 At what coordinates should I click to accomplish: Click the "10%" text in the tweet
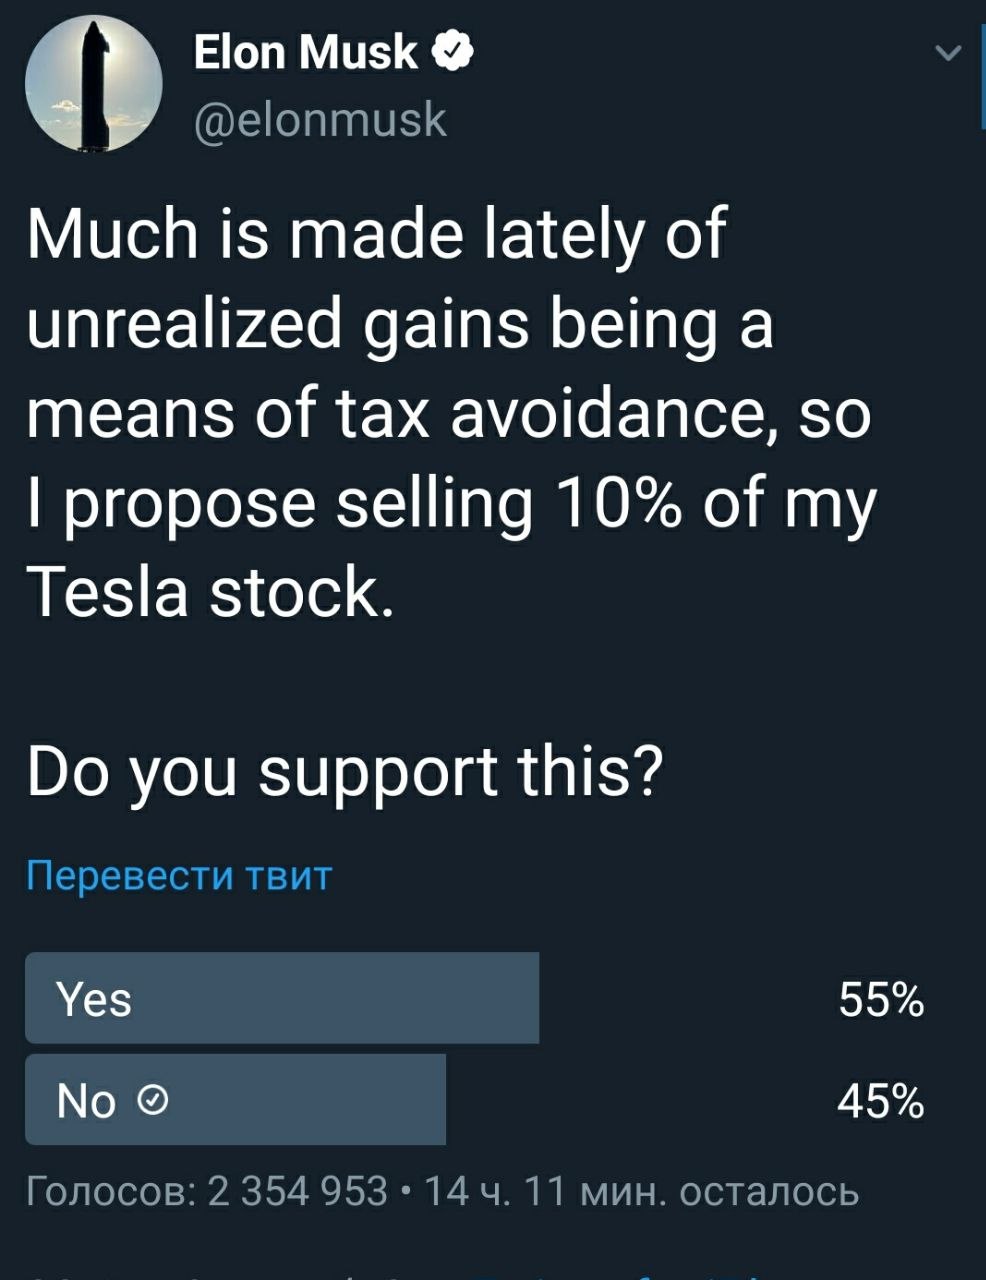620,503
